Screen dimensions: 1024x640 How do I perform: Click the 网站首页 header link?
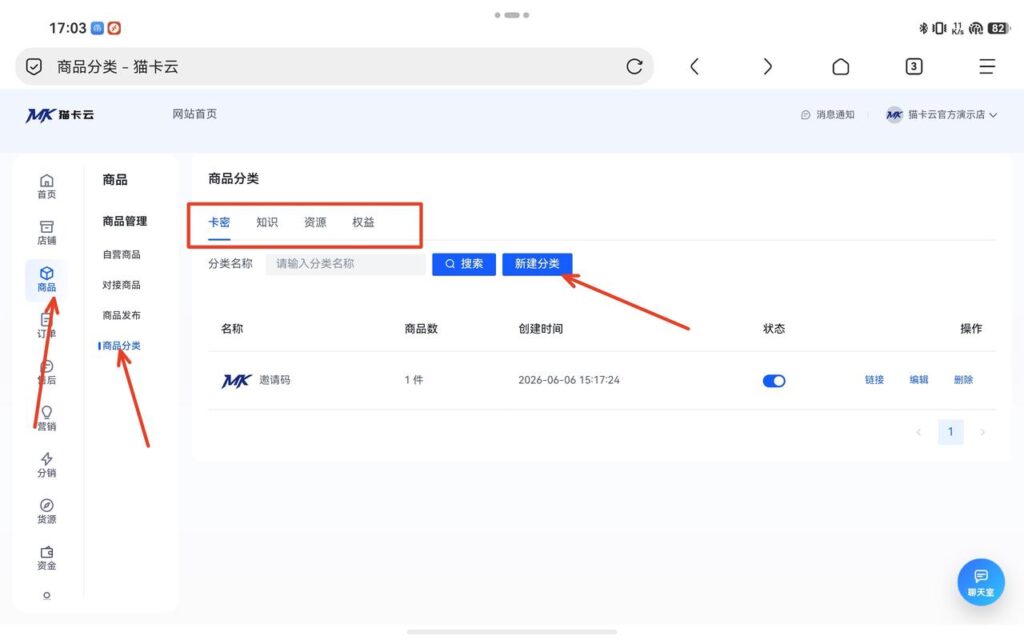(x=195, y=114)
